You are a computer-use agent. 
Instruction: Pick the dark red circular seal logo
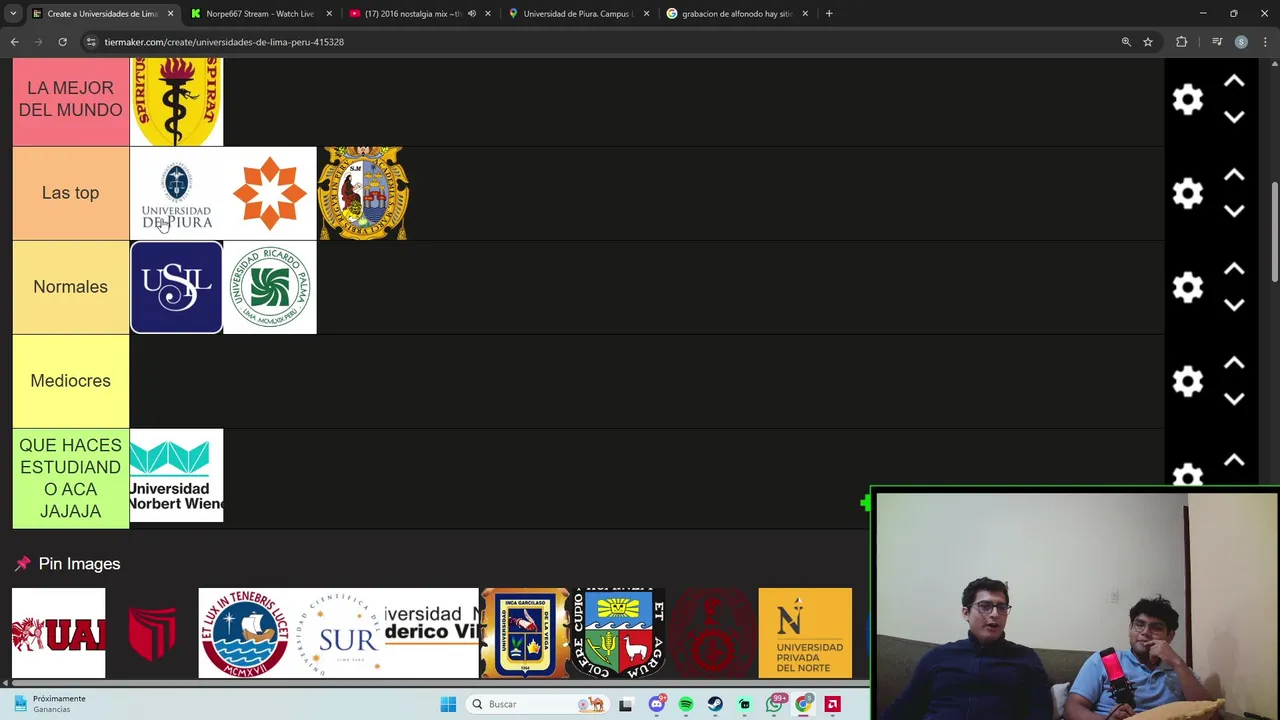[x=712, y=633]
